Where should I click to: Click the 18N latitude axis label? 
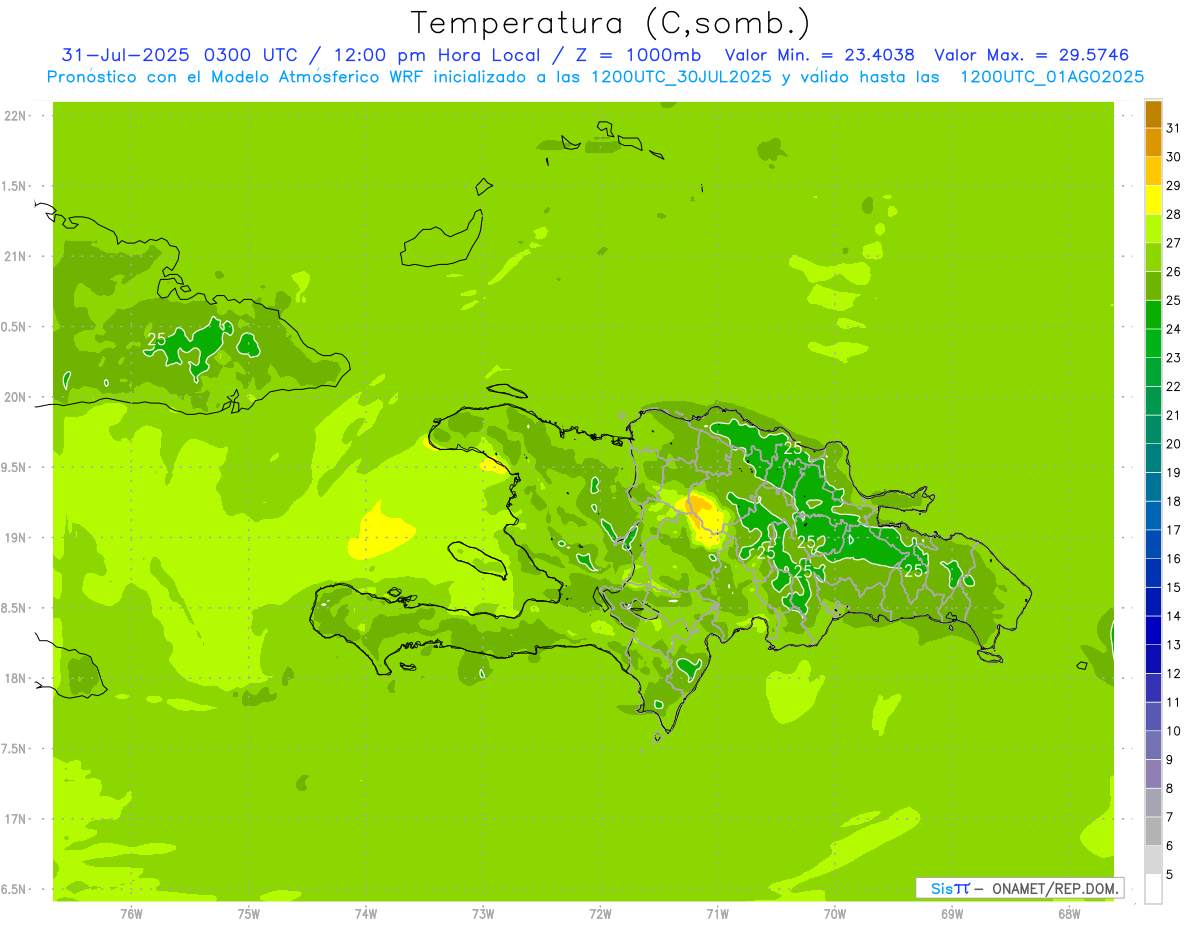(x=16, y=679)
